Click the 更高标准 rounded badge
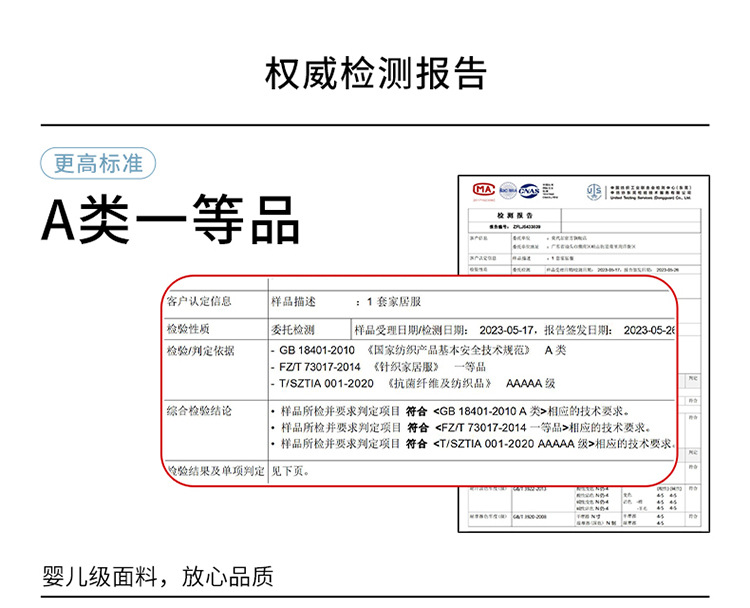This screenshot has height=608, width=750. tap(98, 164)
